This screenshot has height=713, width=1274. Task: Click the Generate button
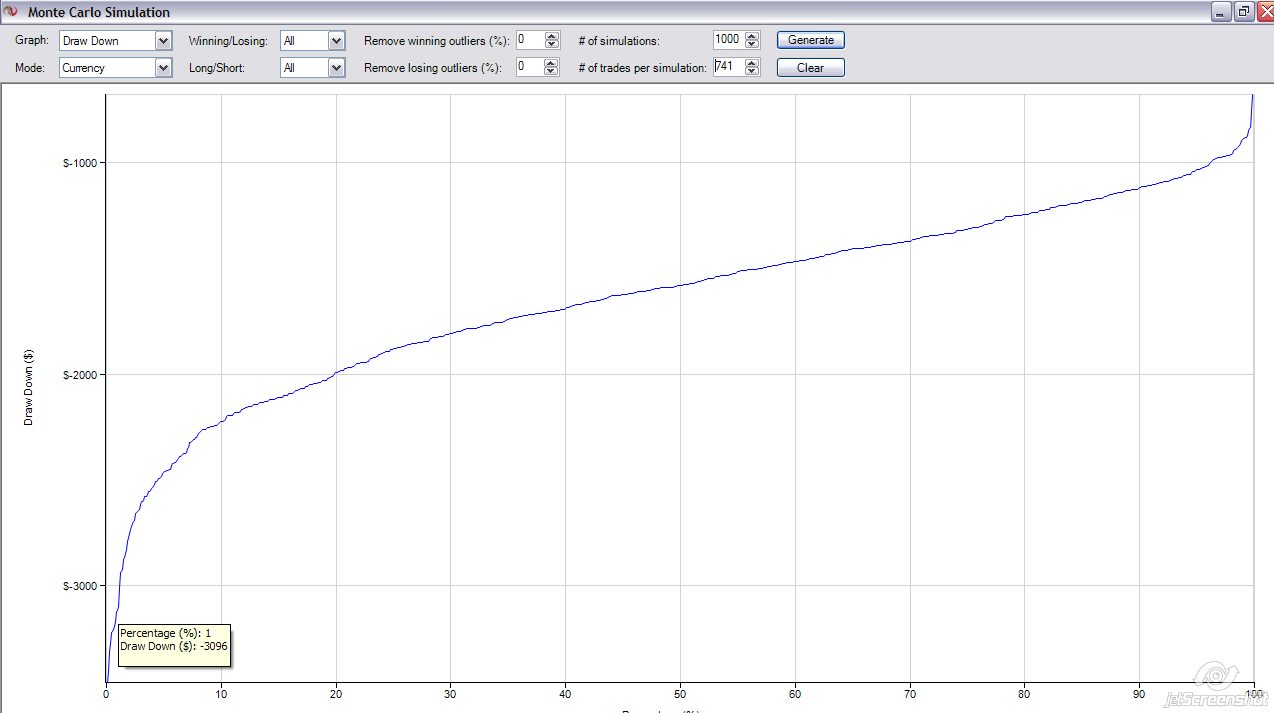(x=810, y=40)
